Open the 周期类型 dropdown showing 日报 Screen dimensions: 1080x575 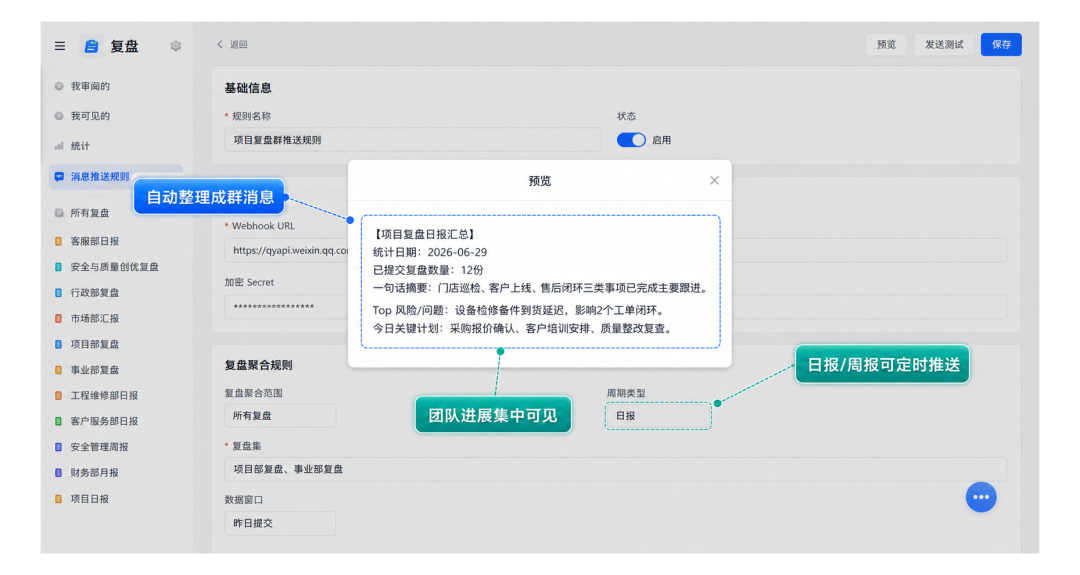pos(658,416)
